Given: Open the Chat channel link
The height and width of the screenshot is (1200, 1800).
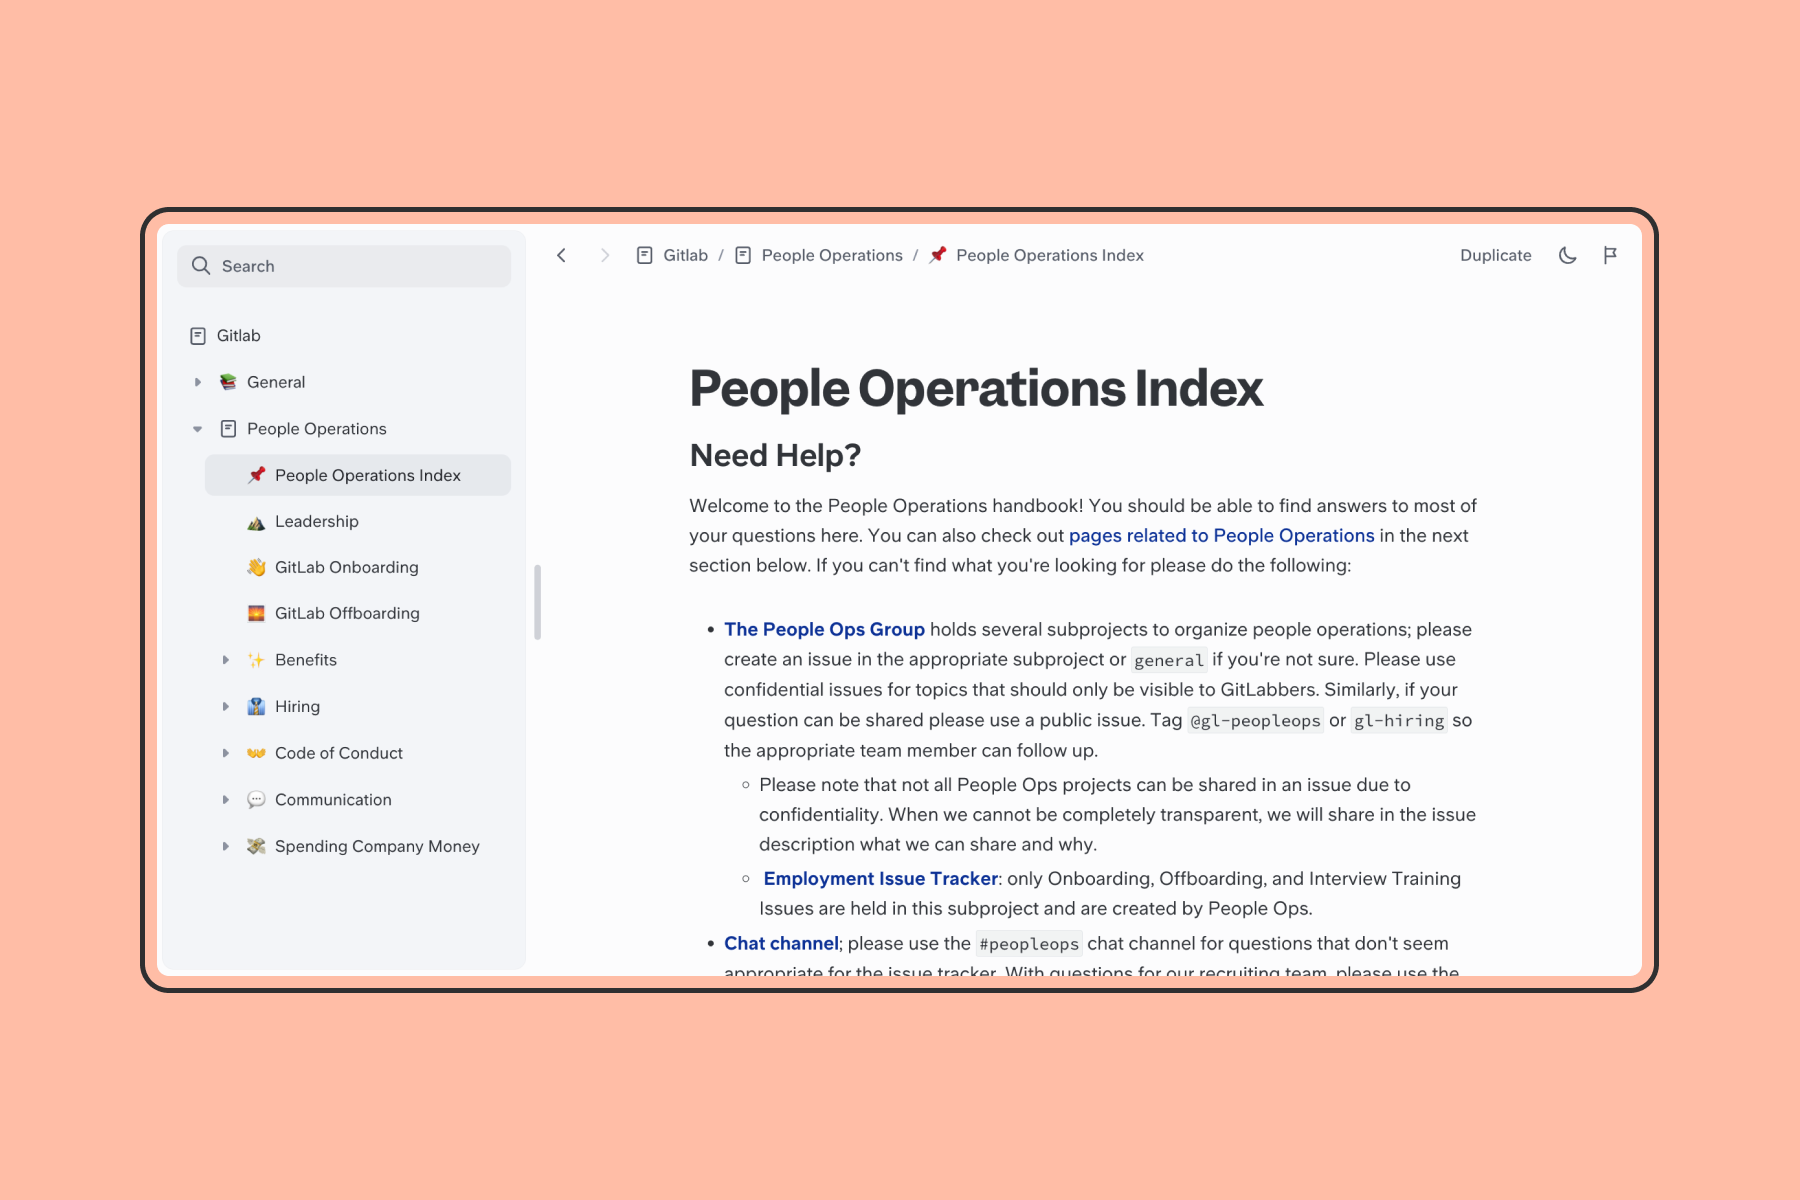Looking at the screenshot, I should coord(782,944).
